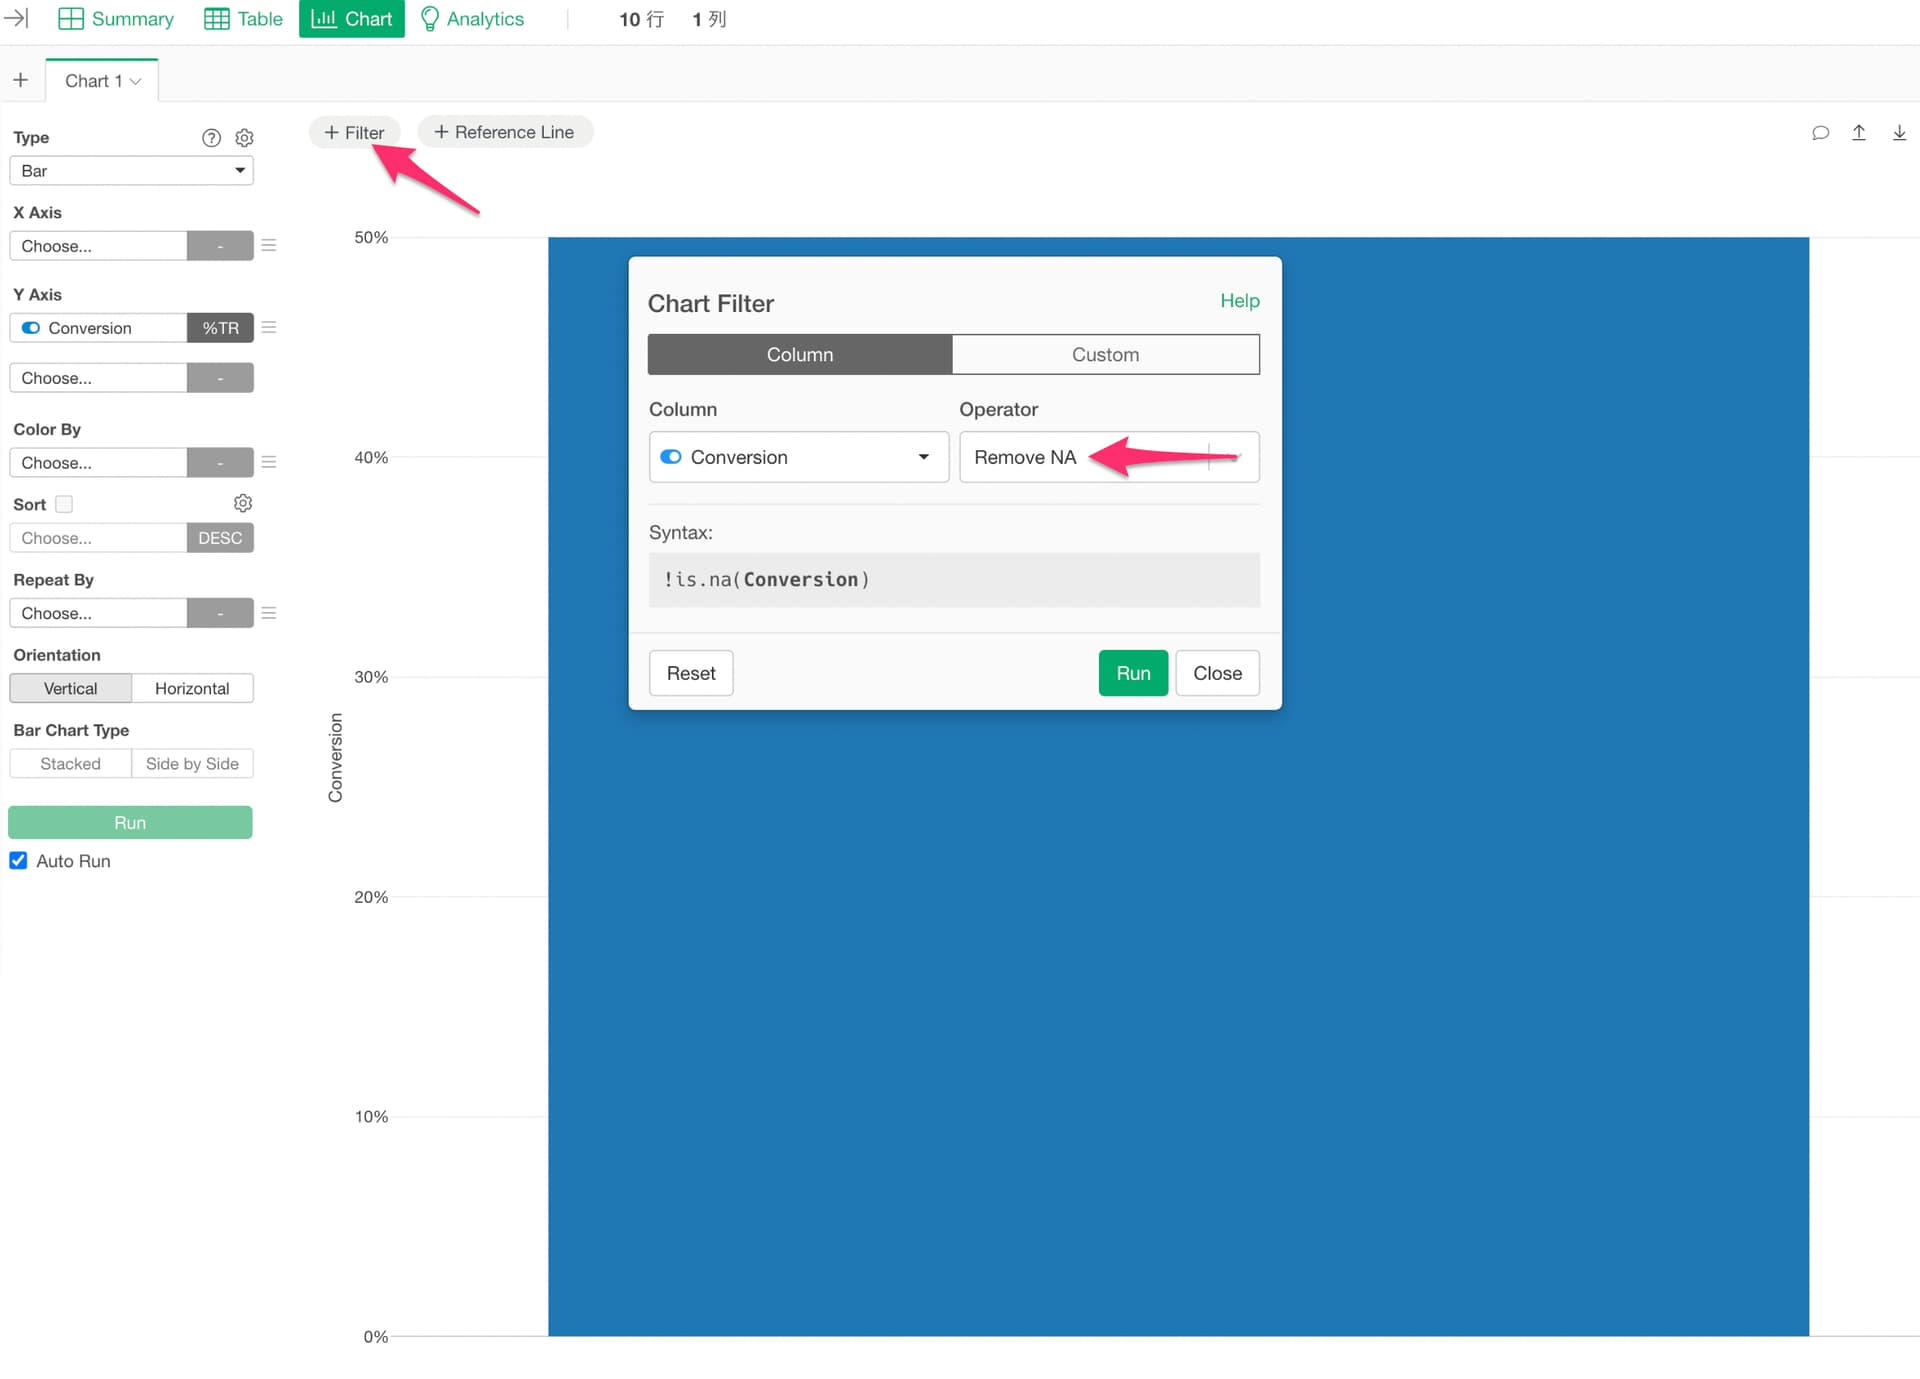1920x1379 pixels.
Task: Collapse the side panel with arrow icon
Action: [x=16, y=18]
